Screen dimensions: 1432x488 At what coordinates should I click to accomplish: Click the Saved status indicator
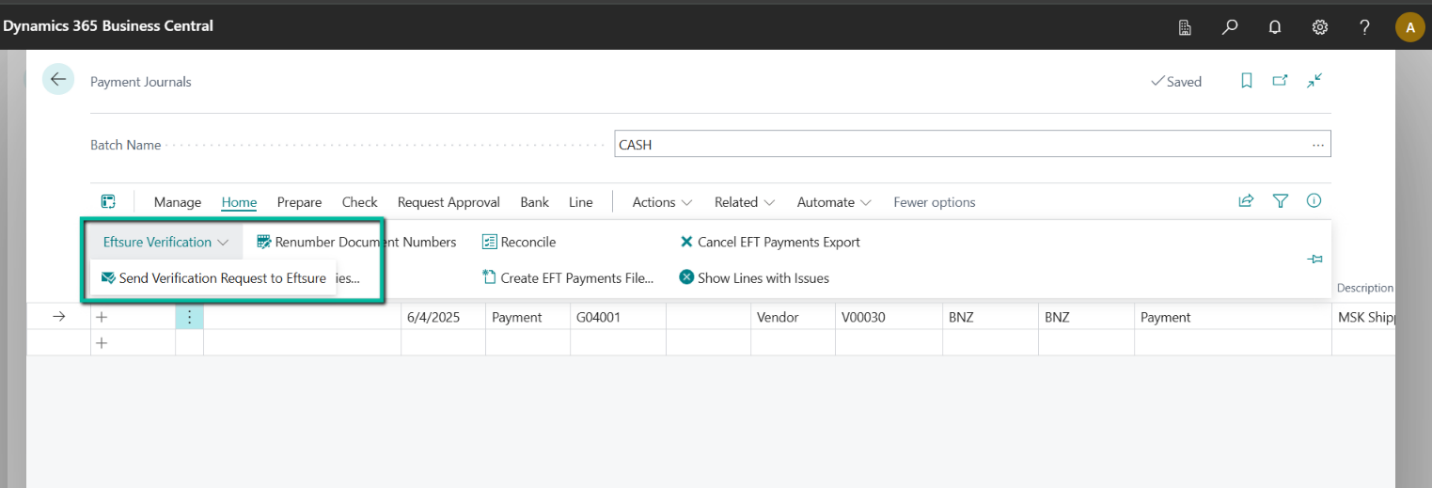click(1176, 82)
